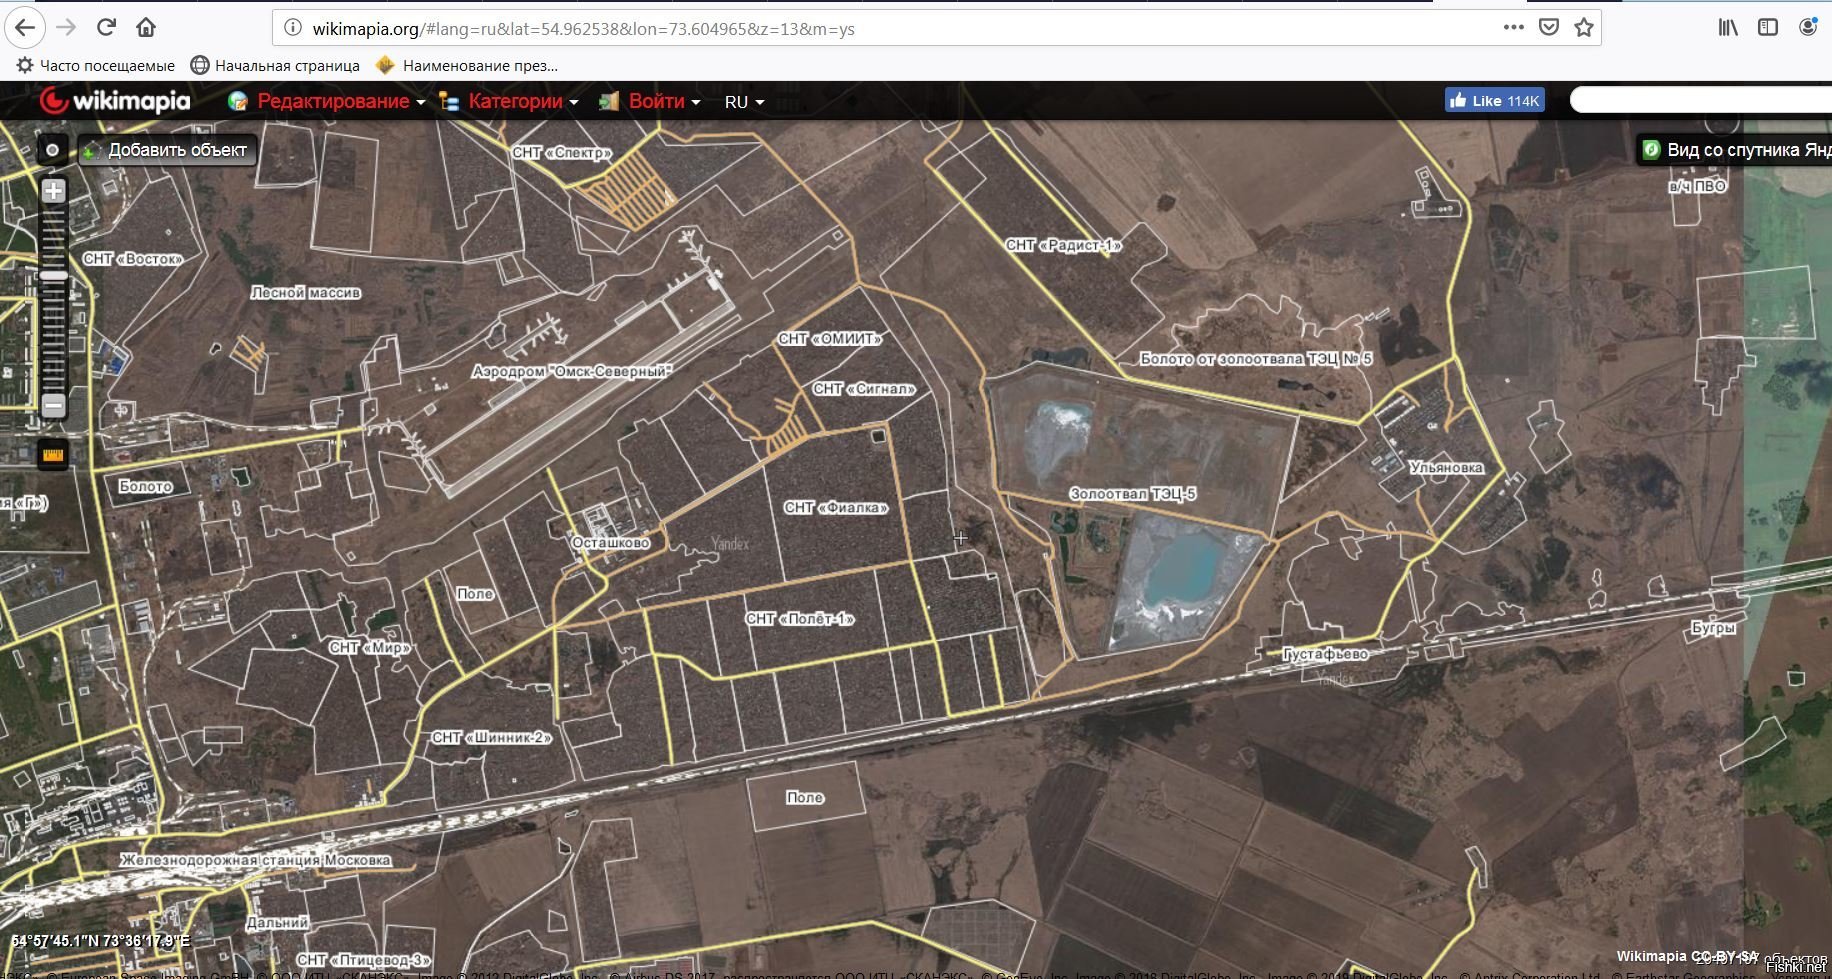The width and height of the screenshot is (1832, 979).
Task: Open the ruler measurement tool
Action: click(x=53, y=455)
